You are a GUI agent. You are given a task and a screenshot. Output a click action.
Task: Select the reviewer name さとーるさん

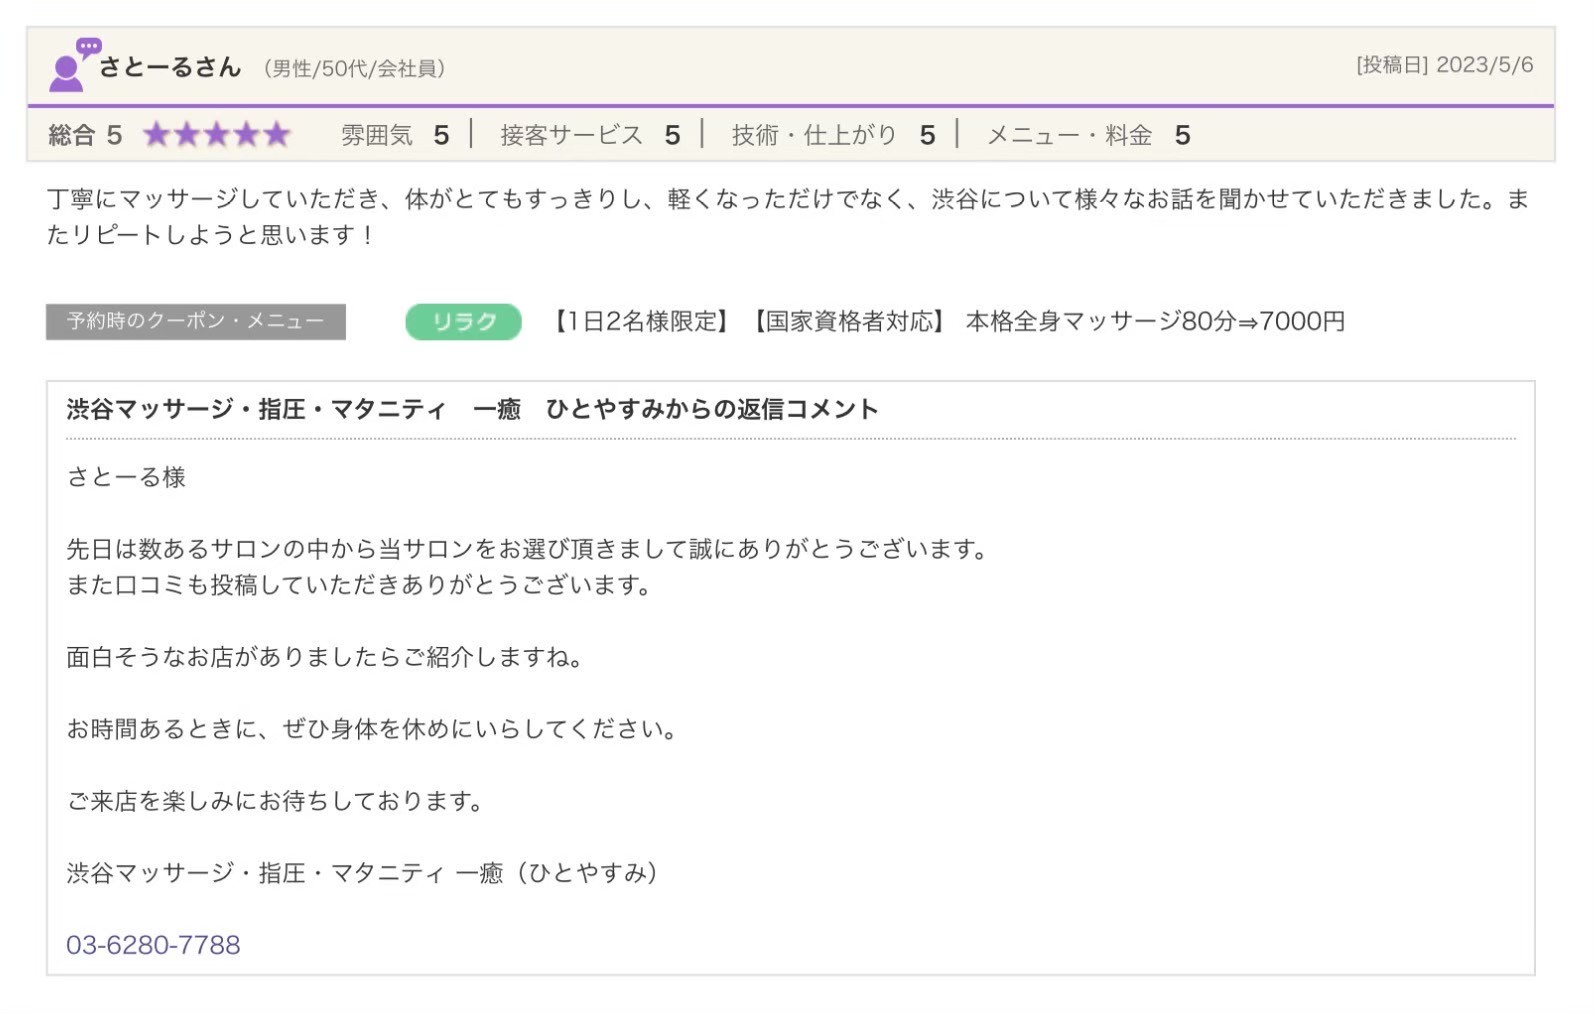coord(170,67)
